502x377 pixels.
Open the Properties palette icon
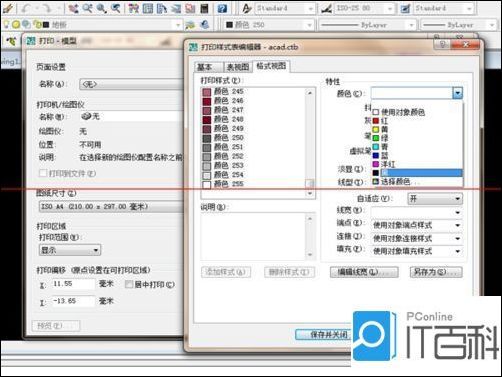[134, 8]
